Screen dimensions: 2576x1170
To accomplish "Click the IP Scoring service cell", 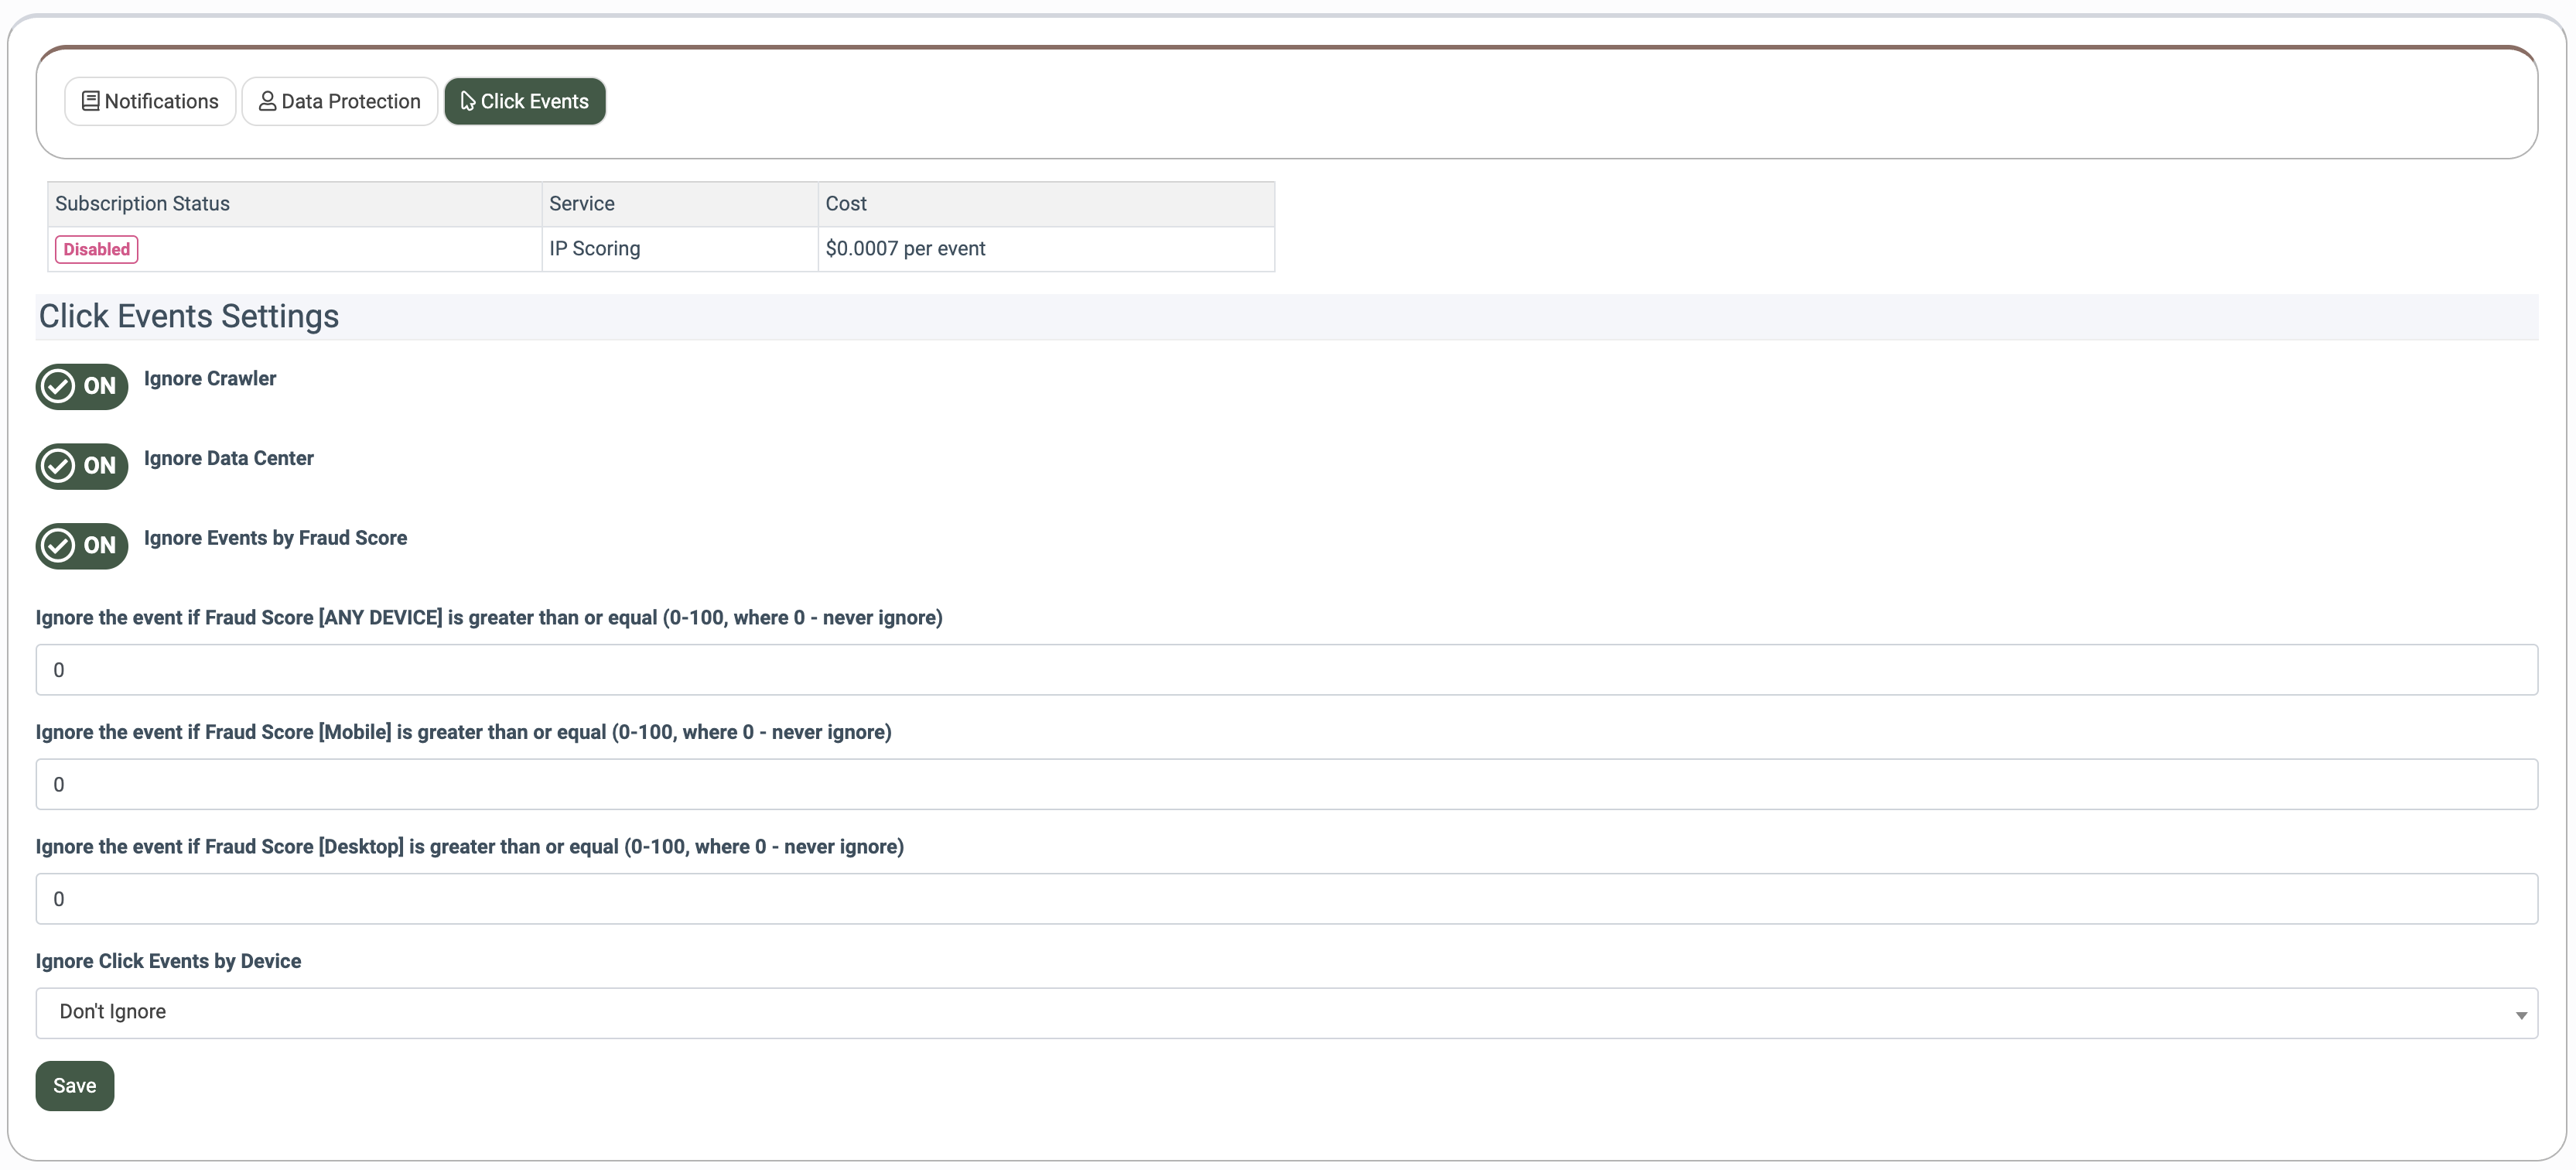I will coord(595,249).
